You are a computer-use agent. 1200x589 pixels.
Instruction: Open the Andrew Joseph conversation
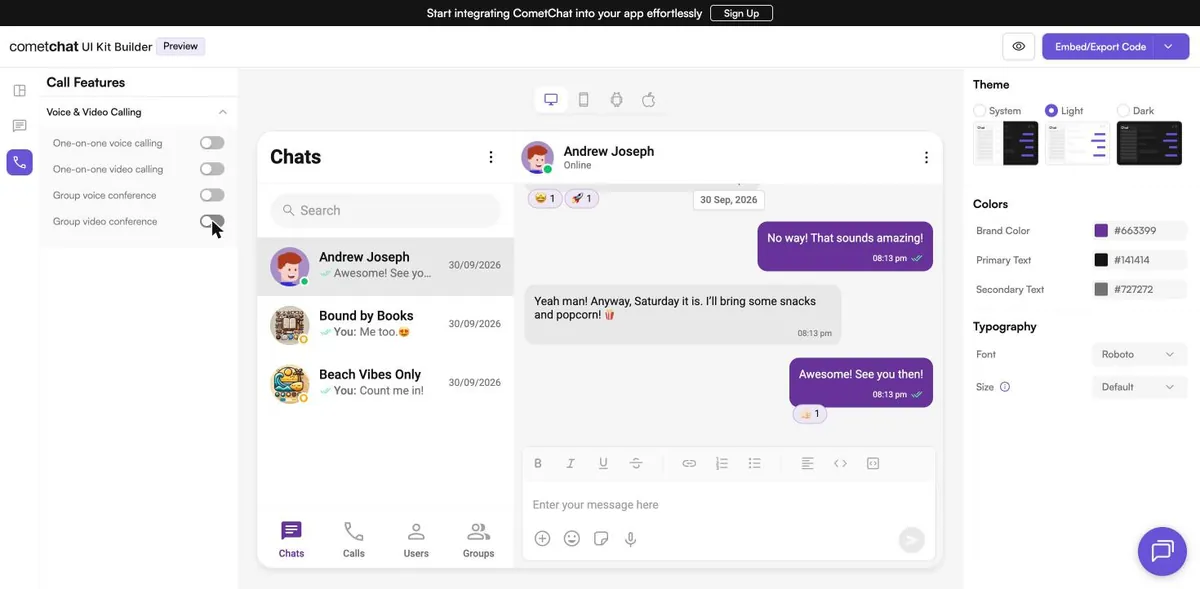point(385,266)
